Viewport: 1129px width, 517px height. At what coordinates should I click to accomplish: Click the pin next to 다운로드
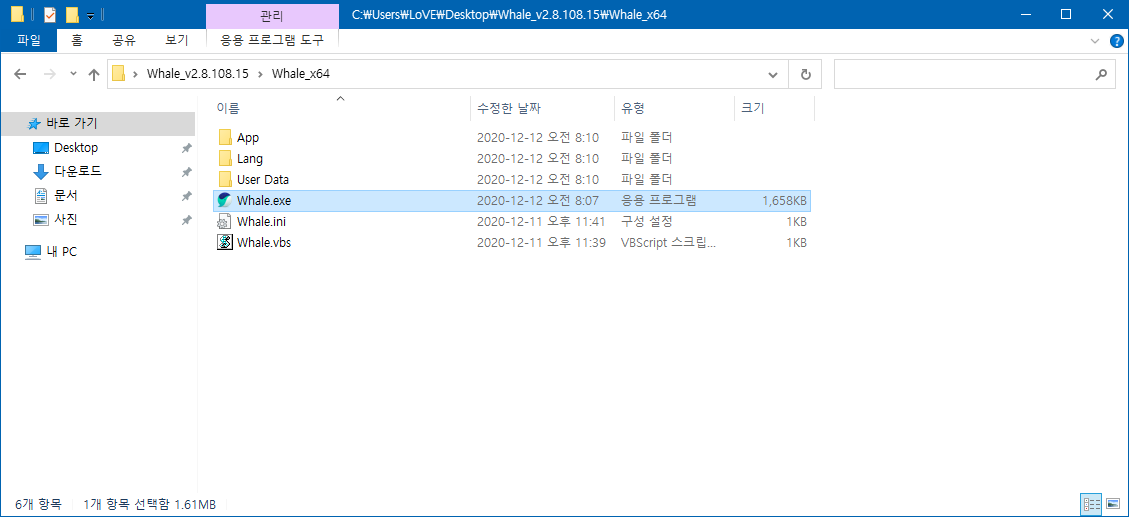tap(186, 172)
